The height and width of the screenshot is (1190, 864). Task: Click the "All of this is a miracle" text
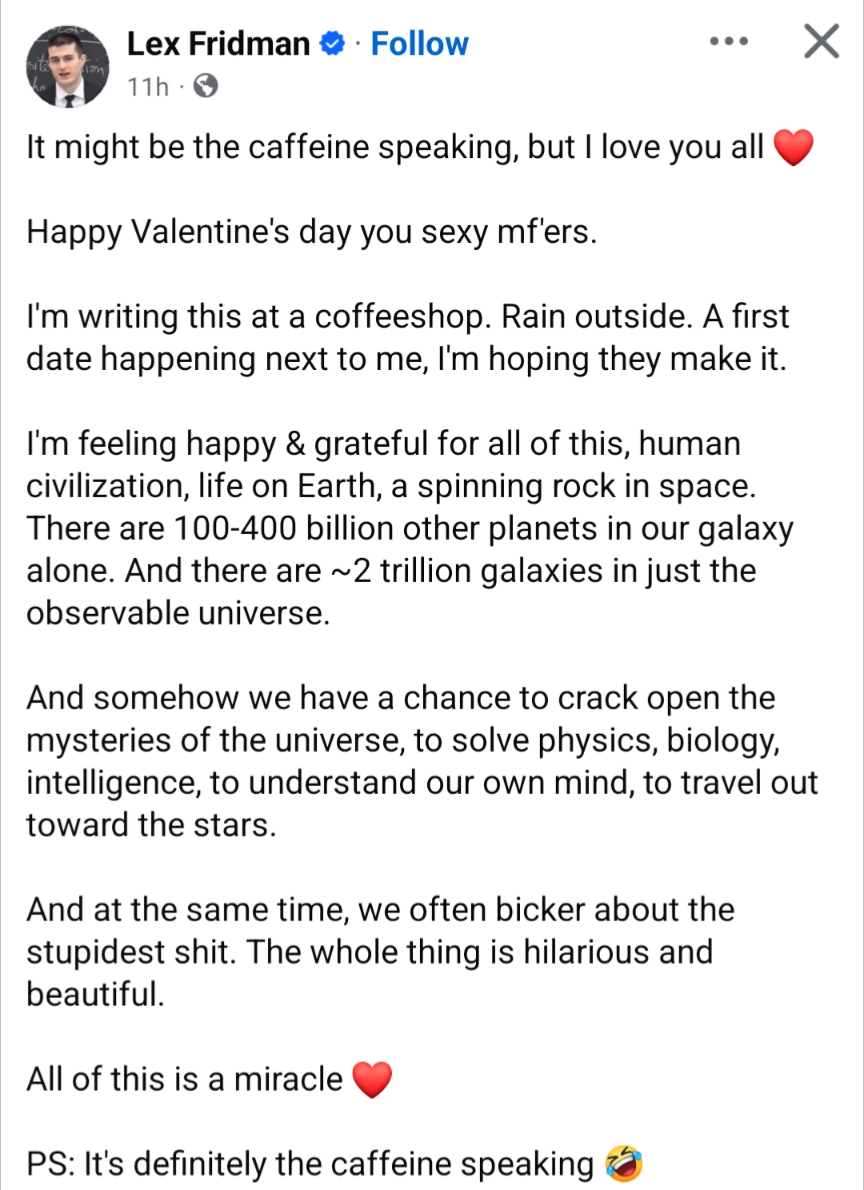(x=185, y=1080)
